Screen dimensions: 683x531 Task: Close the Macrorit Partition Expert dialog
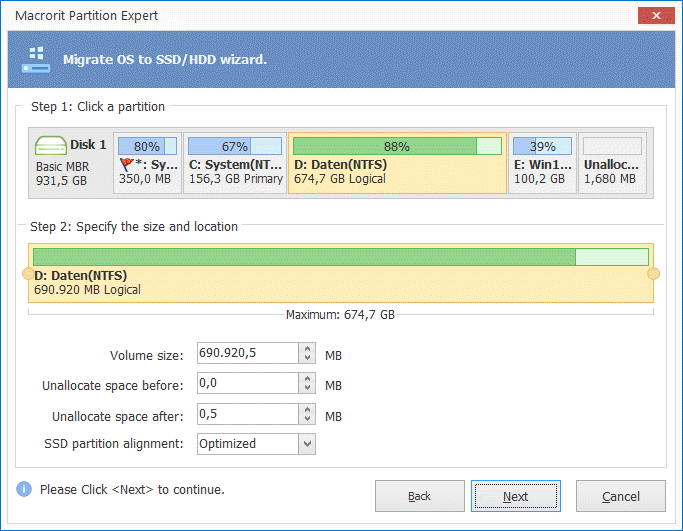point(656,16)
